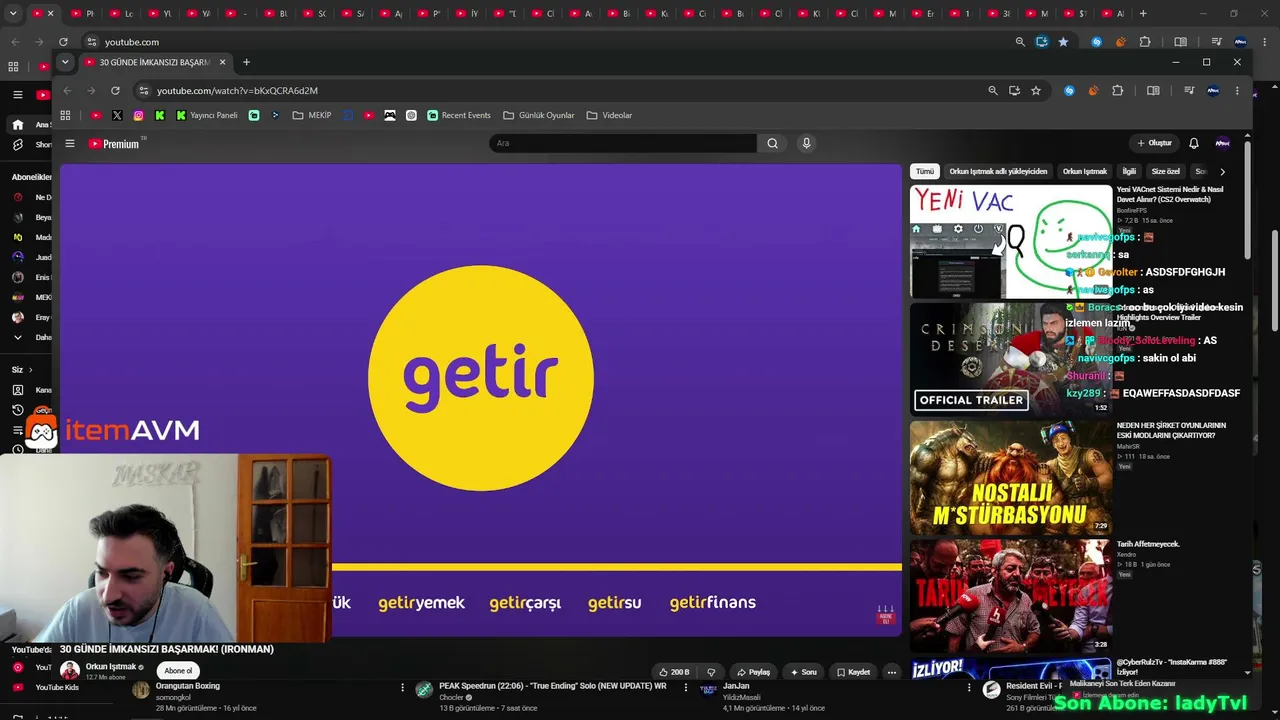The height and width of the screenshot is (720, 1280).
Task: Open a new tab in front window
Action: pos(246,62)
